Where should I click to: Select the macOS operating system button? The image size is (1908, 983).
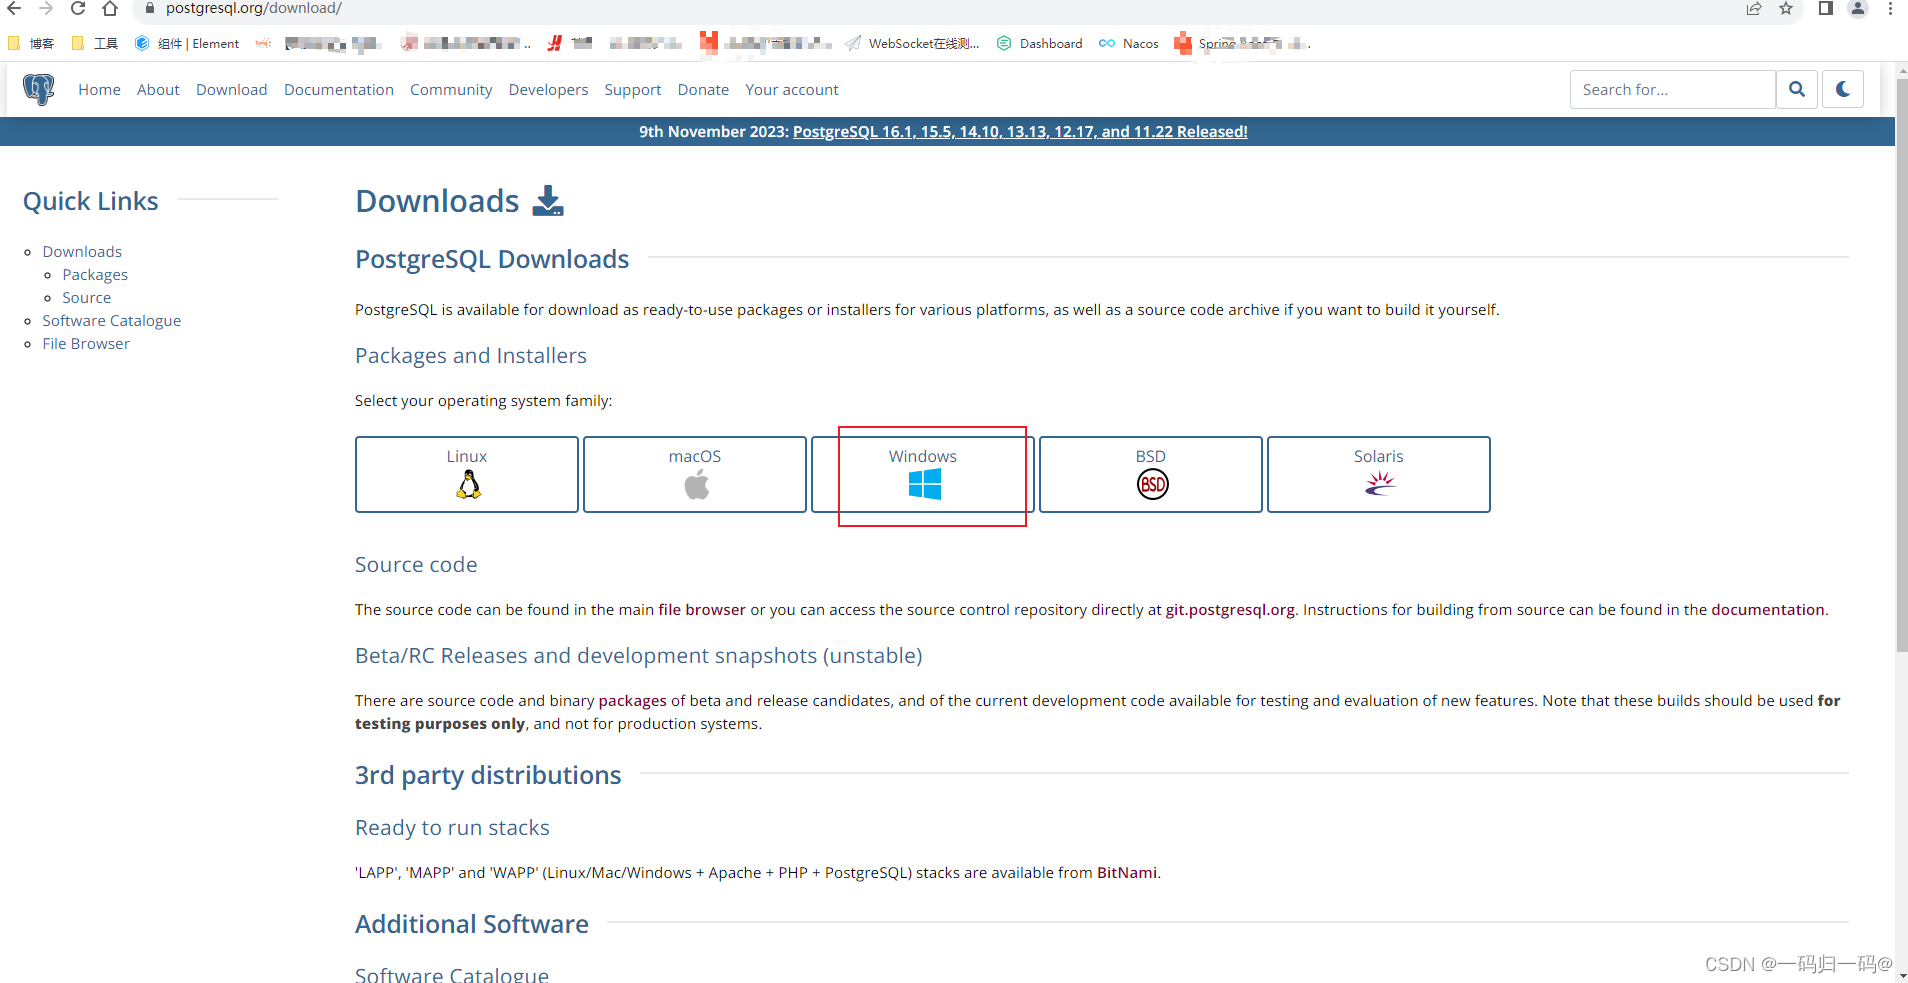point(695,474)
